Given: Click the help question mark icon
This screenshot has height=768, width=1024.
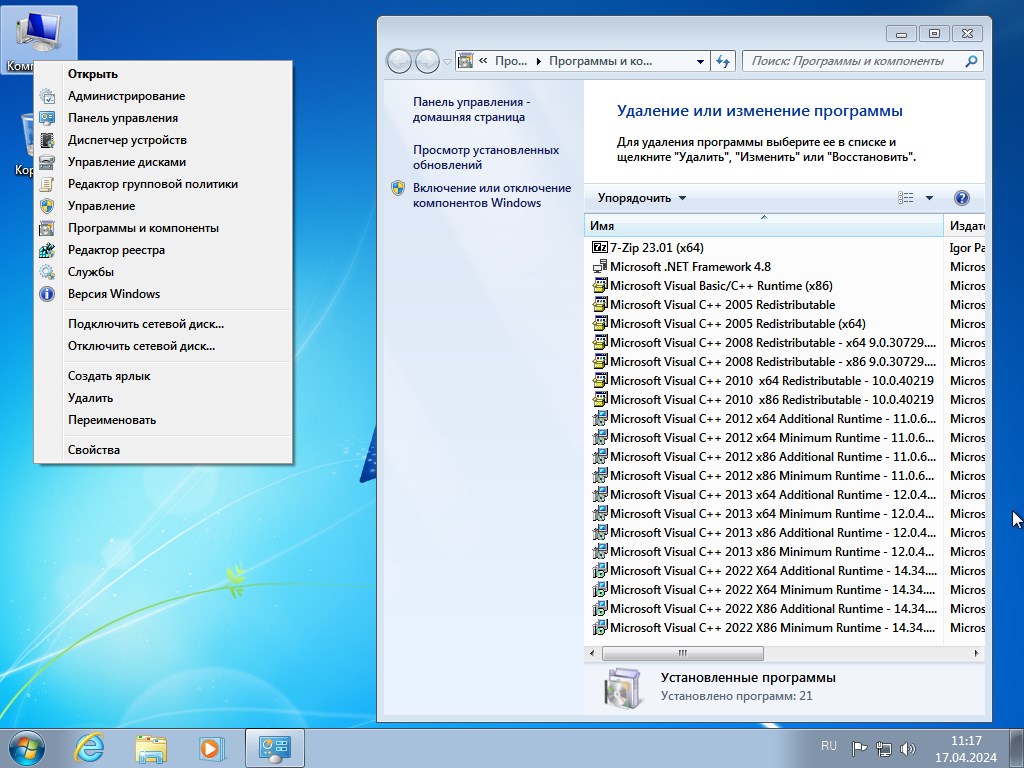Looking at the screenshot, I should (x=961, y=198).
